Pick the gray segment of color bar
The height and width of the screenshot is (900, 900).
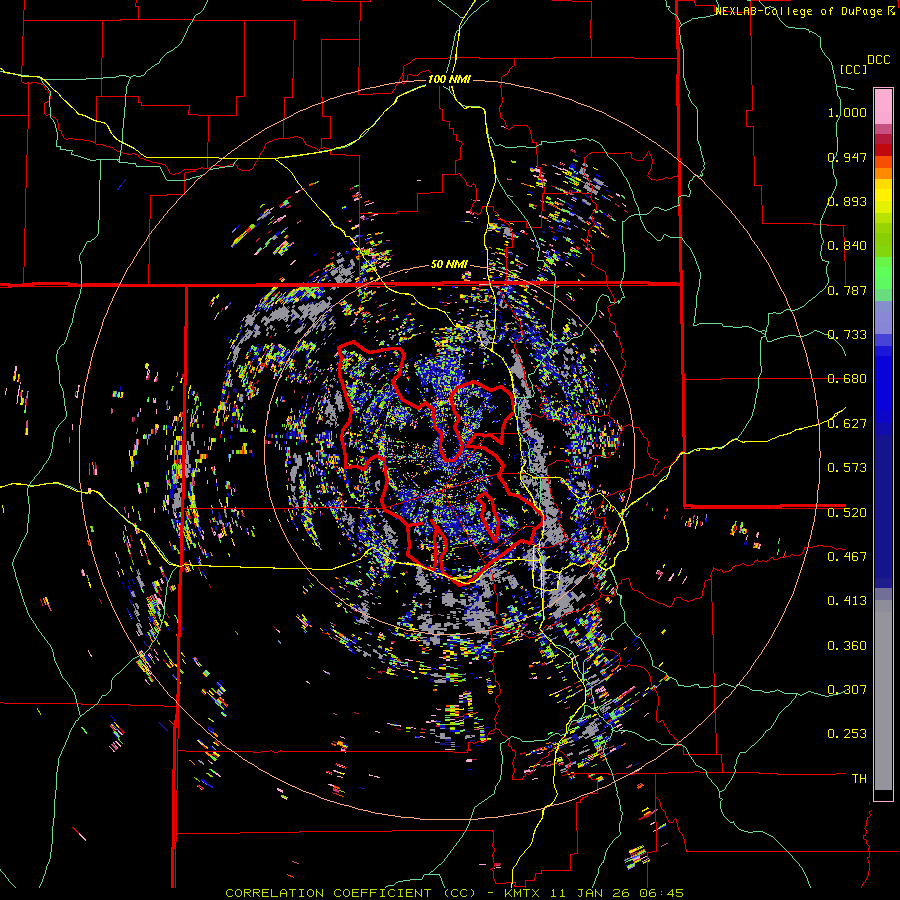(x=883, y=695)
